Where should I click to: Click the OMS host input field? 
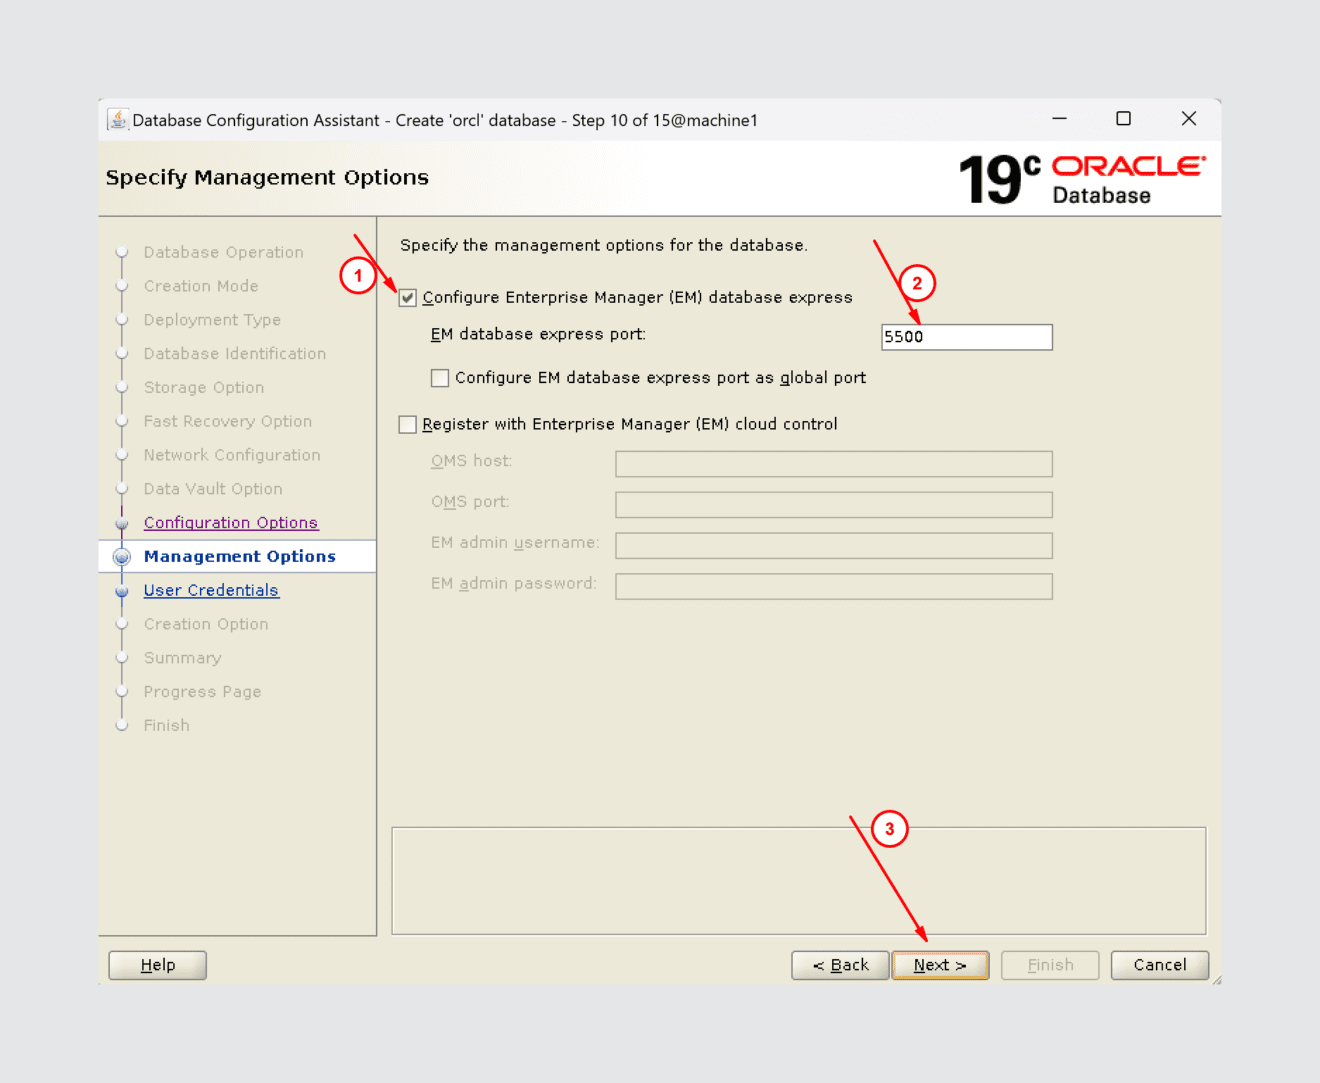833,463
